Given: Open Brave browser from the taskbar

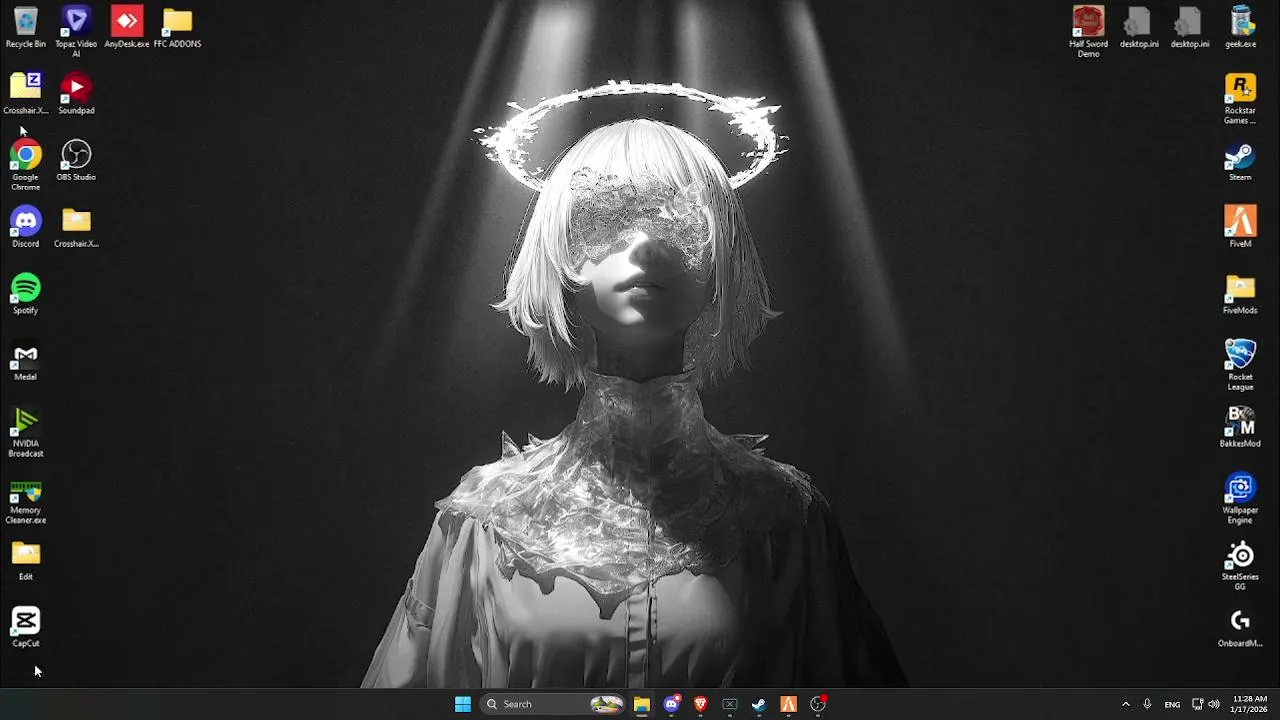Looking at the screenshot, I should click(700, 704).
